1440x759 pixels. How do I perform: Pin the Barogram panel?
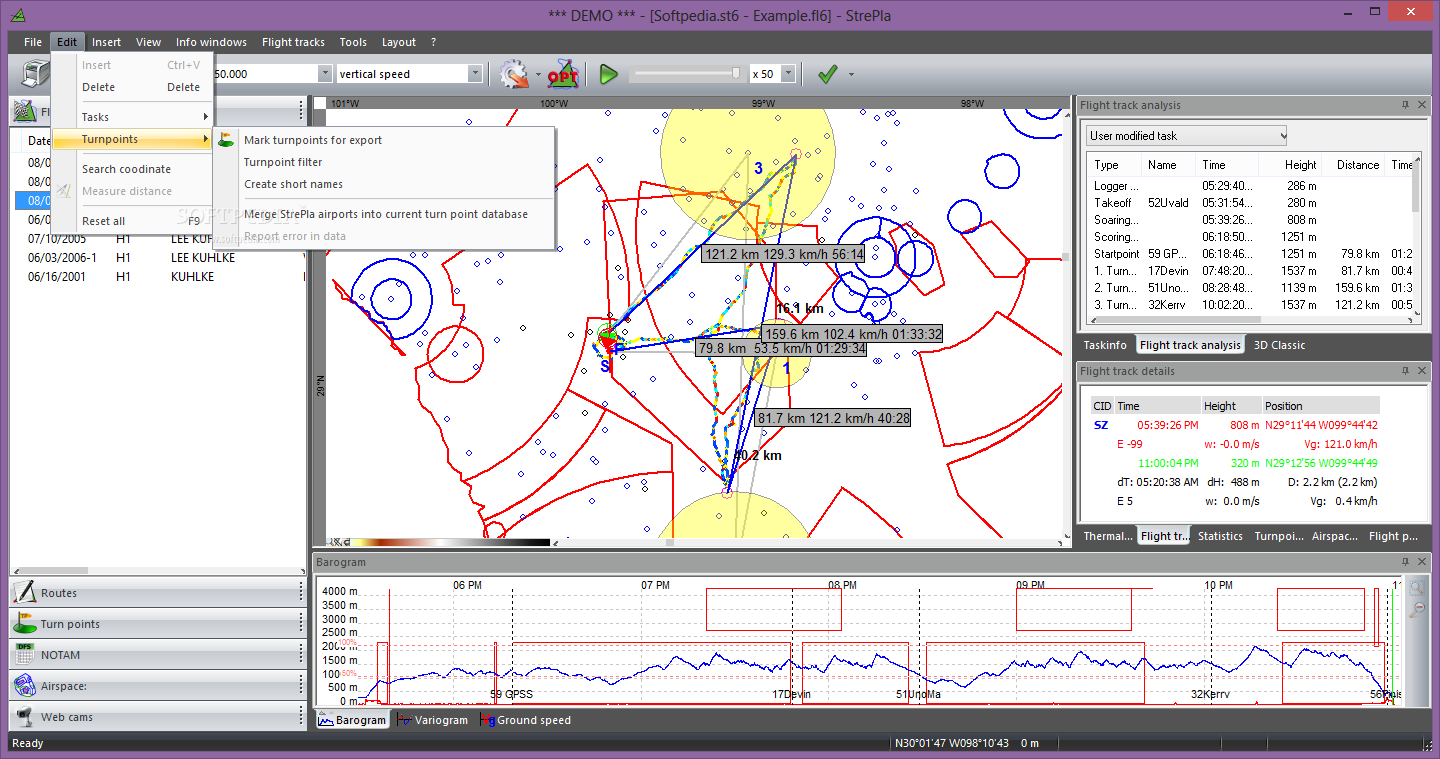[1405, 562]
